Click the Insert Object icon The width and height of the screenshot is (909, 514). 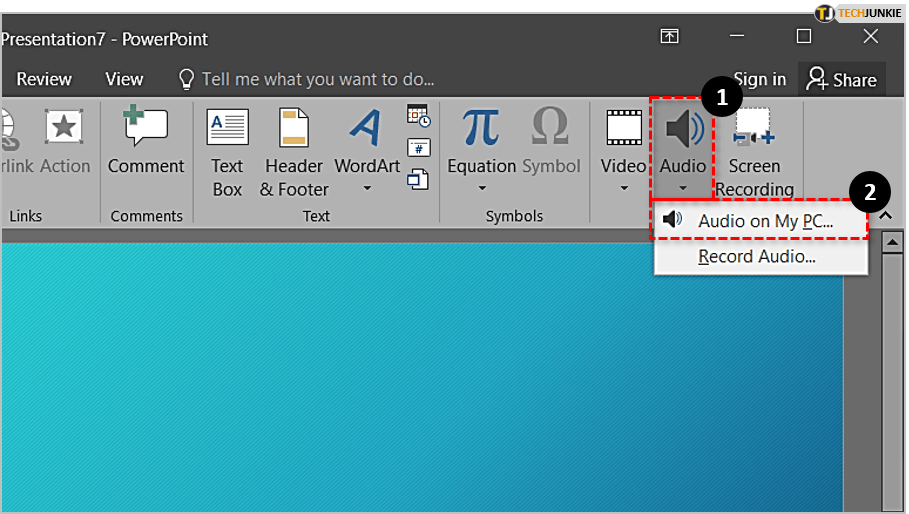coord(418,179)
